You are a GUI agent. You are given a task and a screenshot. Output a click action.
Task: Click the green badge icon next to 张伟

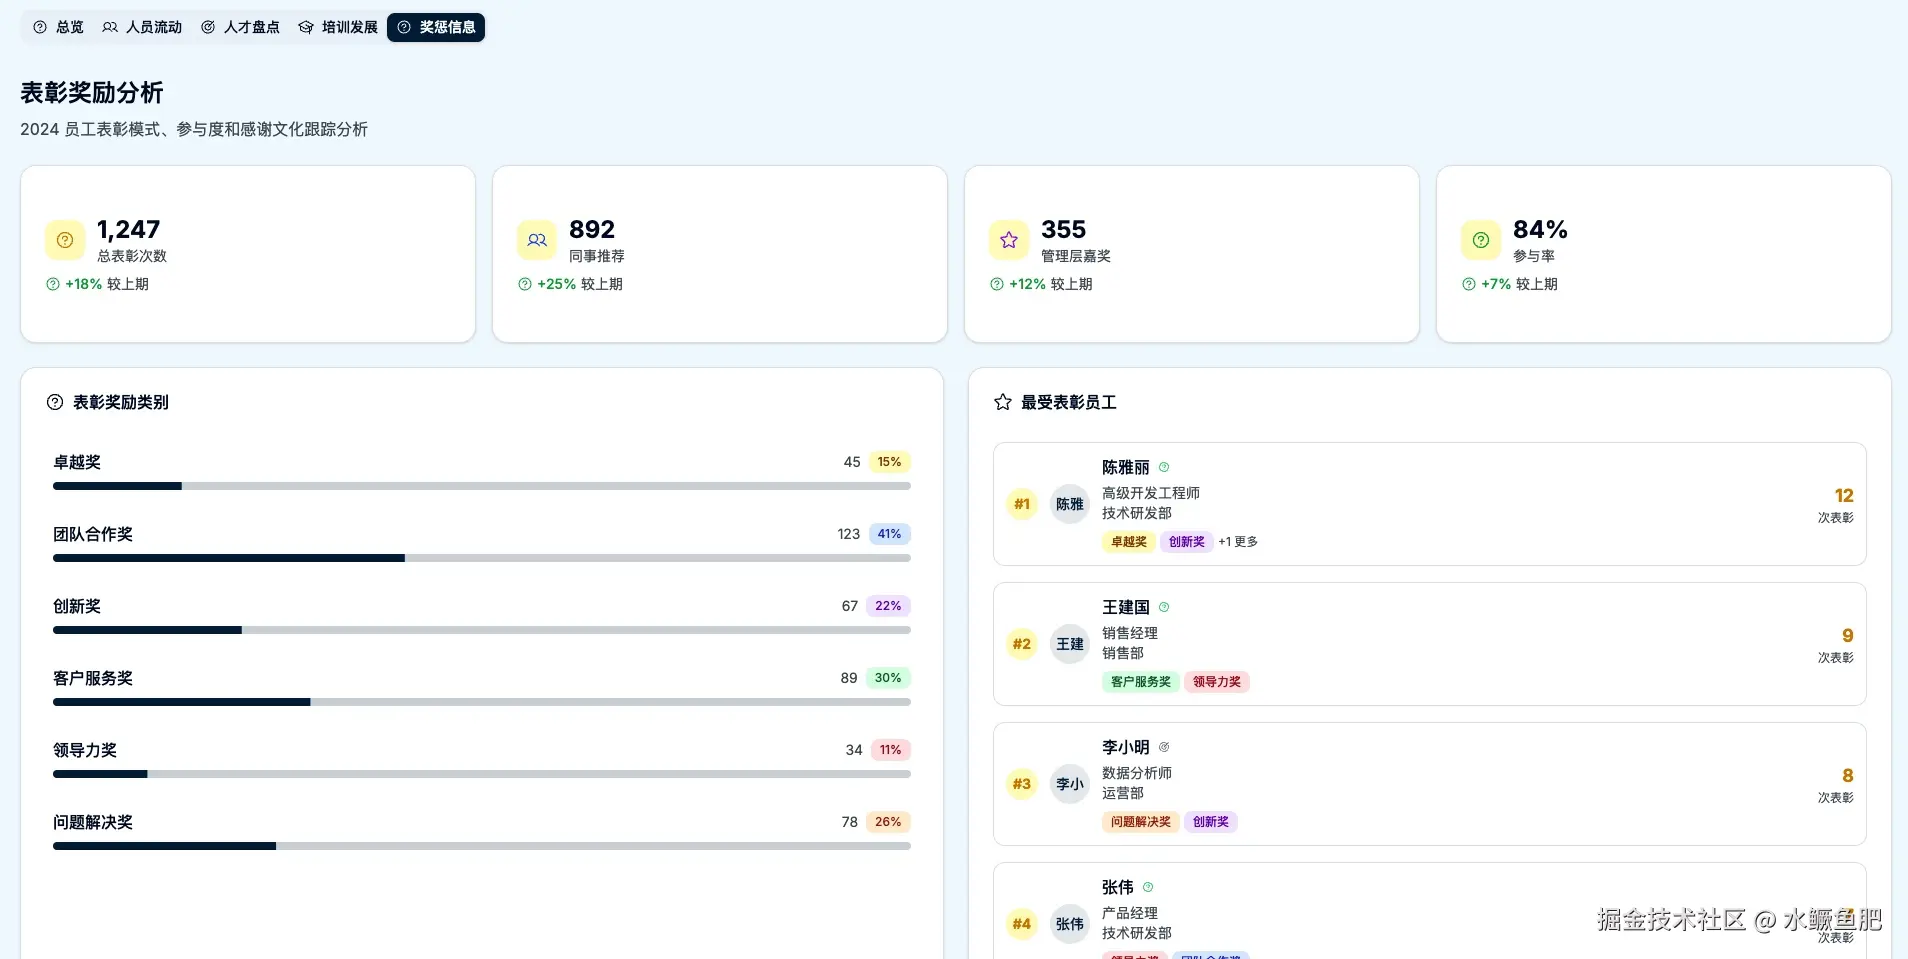(1148, 887)
